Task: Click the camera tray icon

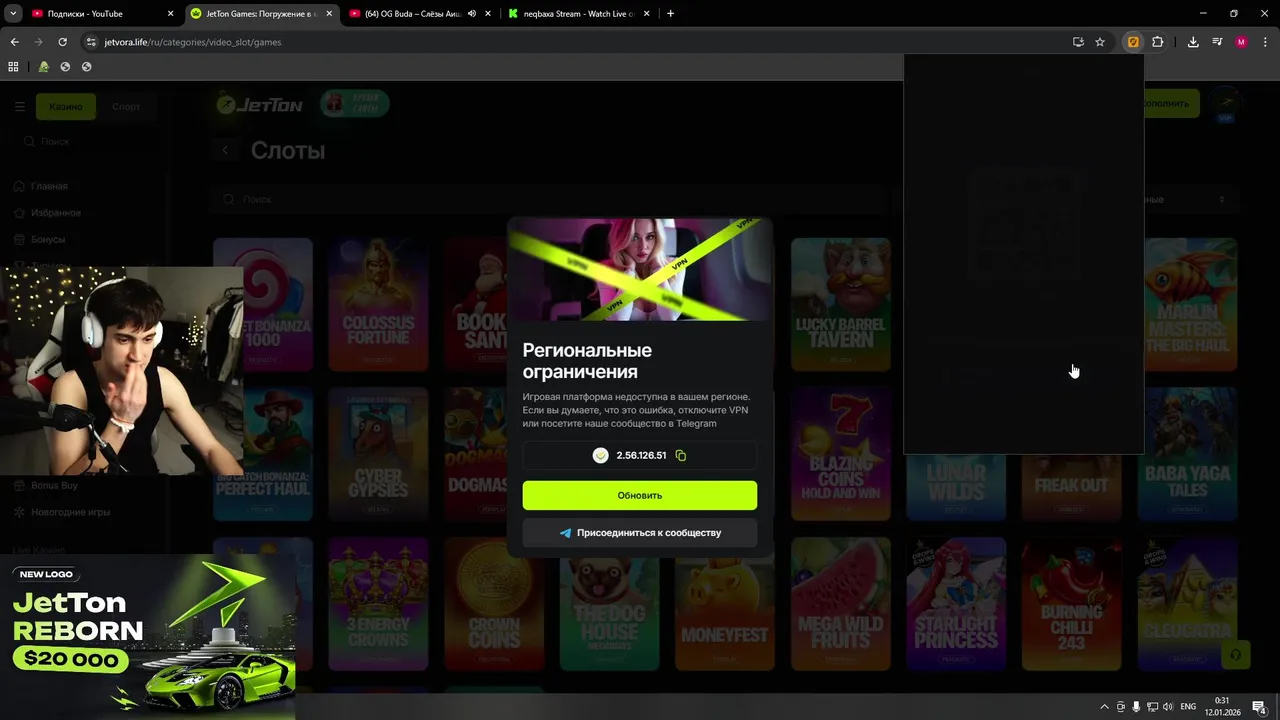Action: [x=1120, y=707]
